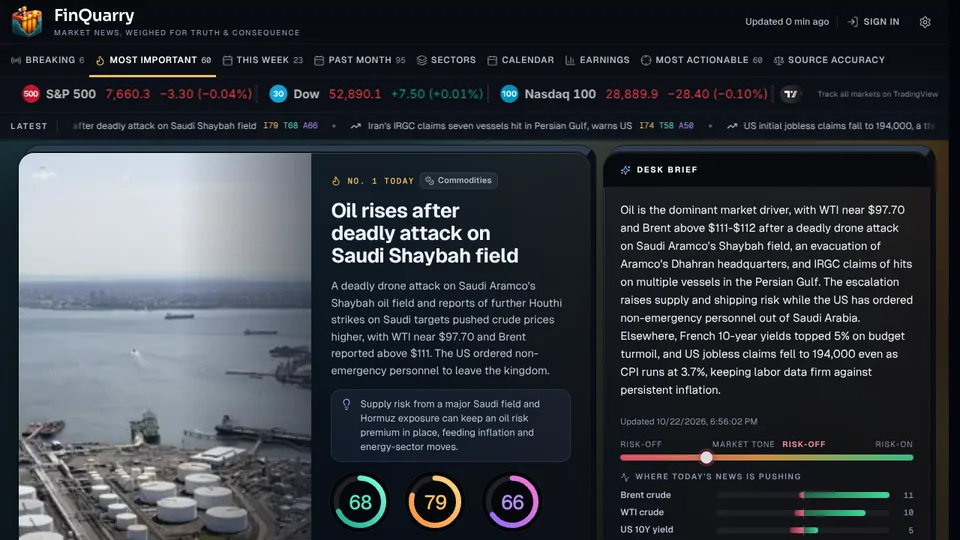The height and width of the screenshot is (540, 960).
Task: Click the Dow value 52,890.1
Action: click(354, 94)
